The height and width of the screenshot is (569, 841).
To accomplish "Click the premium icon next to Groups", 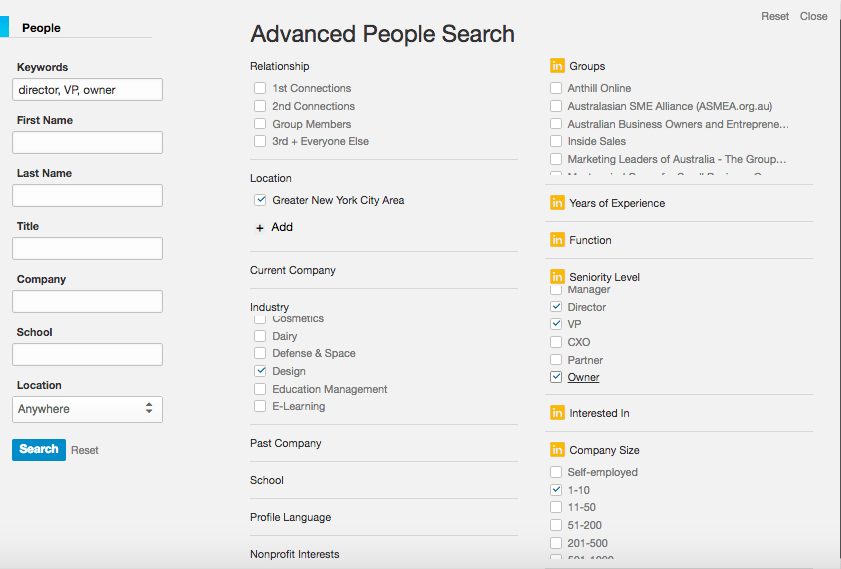I will 557,66.
